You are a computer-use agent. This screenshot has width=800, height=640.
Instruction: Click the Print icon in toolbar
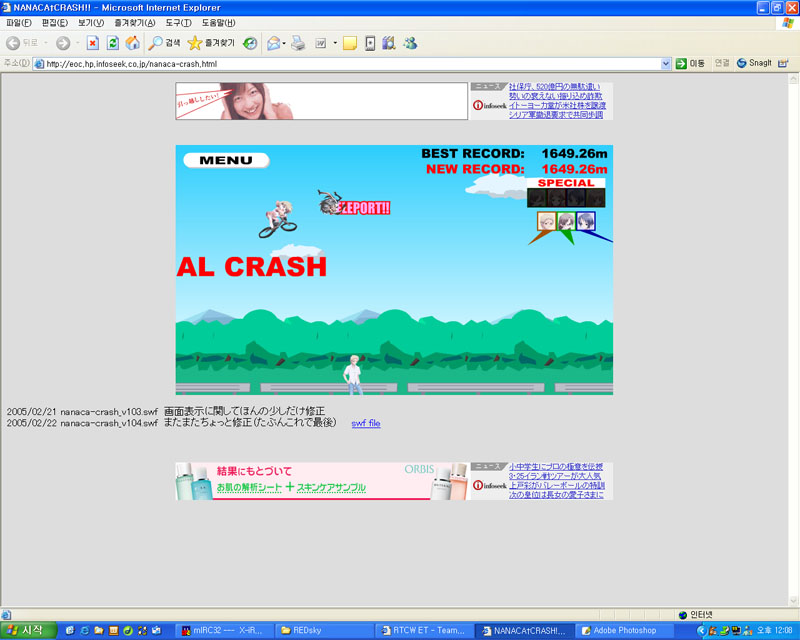click(x=298, y=43)
